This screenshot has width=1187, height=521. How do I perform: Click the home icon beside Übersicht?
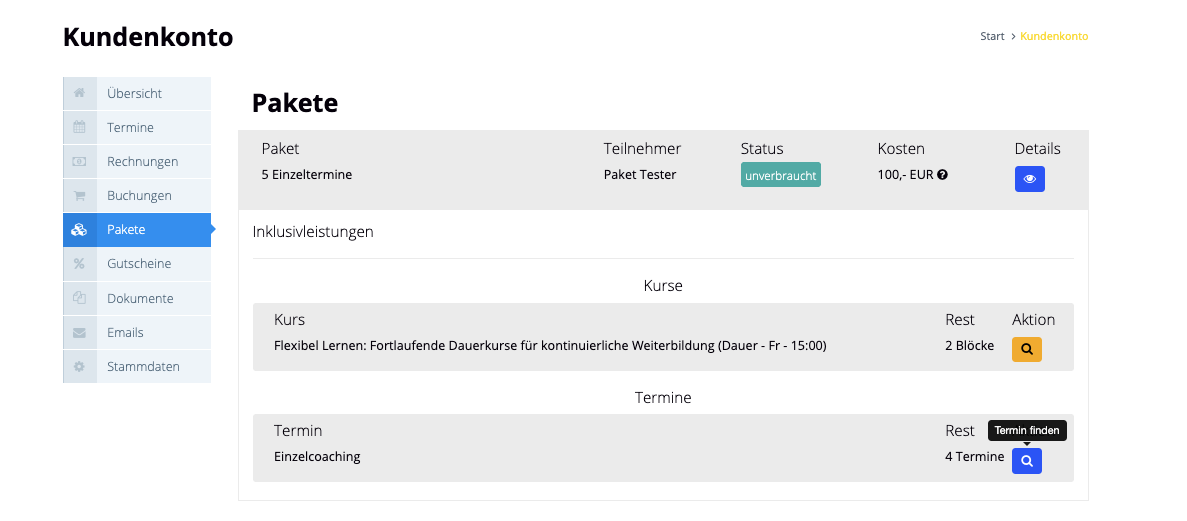(79, 93)
